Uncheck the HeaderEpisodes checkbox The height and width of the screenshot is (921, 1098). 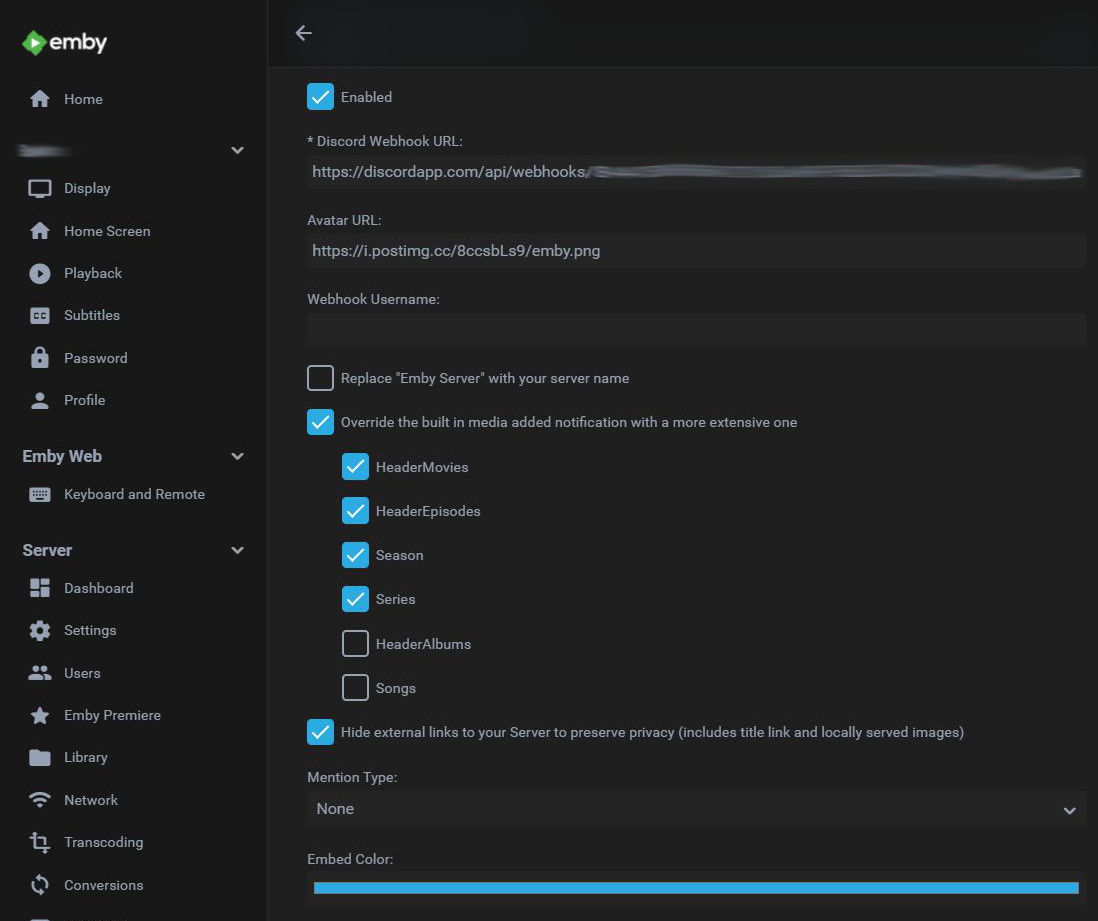[x=355, y=511]
